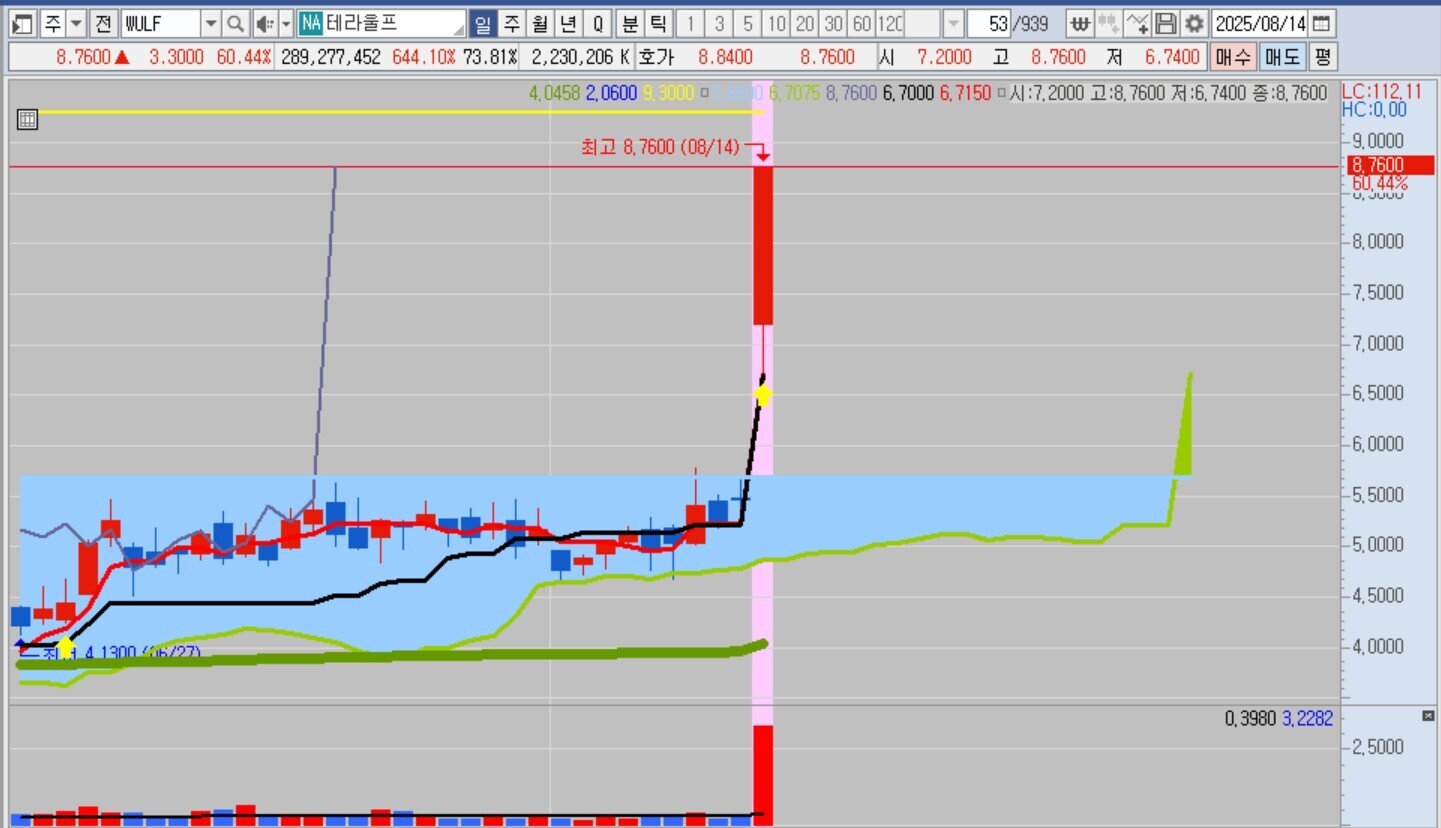
Task: Select the daily 일 period
Action: pos(483,23)
